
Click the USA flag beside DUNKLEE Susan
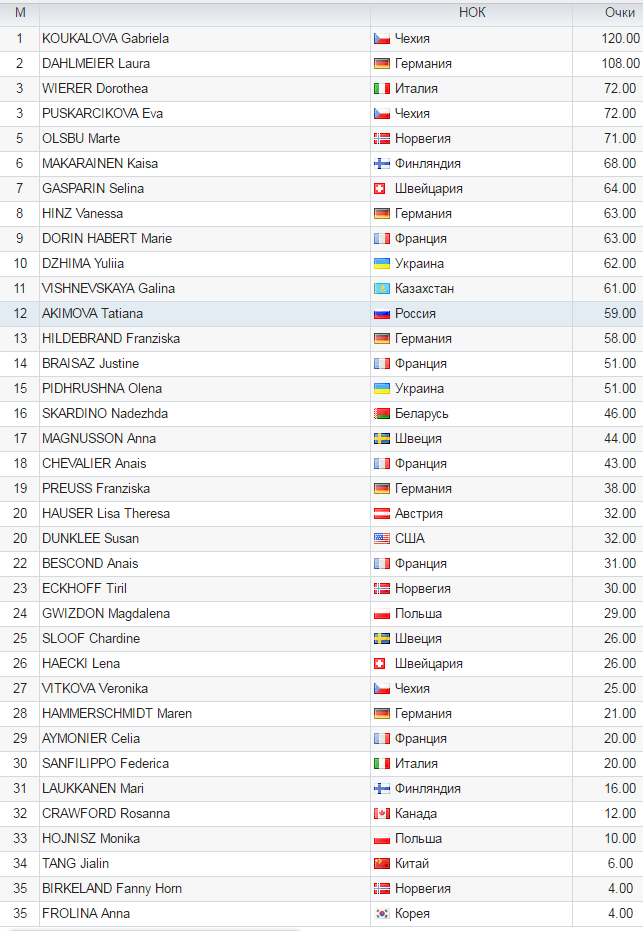(382, 539)
